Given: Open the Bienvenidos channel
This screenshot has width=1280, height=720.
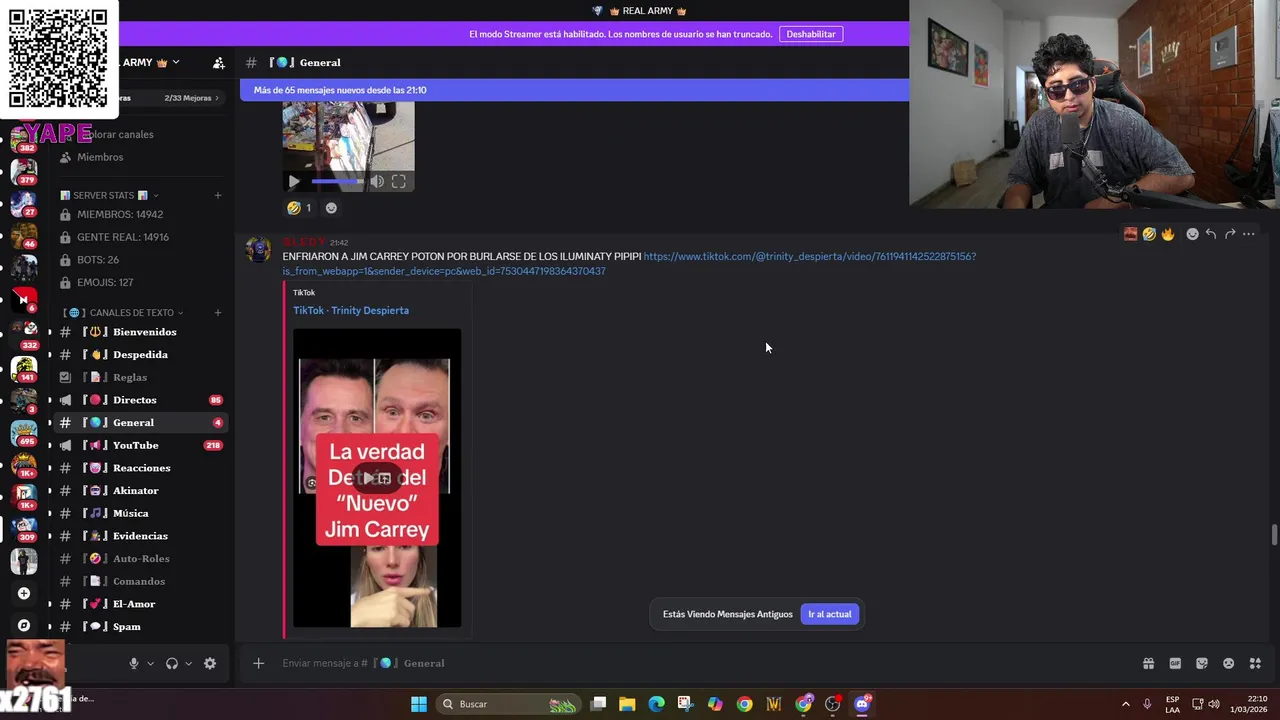Looking at the screenshot, I should click(141, 332).
